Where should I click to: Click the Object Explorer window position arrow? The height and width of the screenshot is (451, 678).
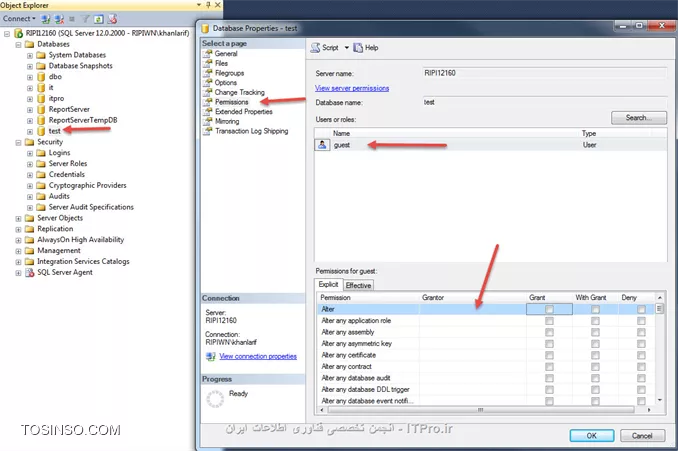(x=199, y=5)
